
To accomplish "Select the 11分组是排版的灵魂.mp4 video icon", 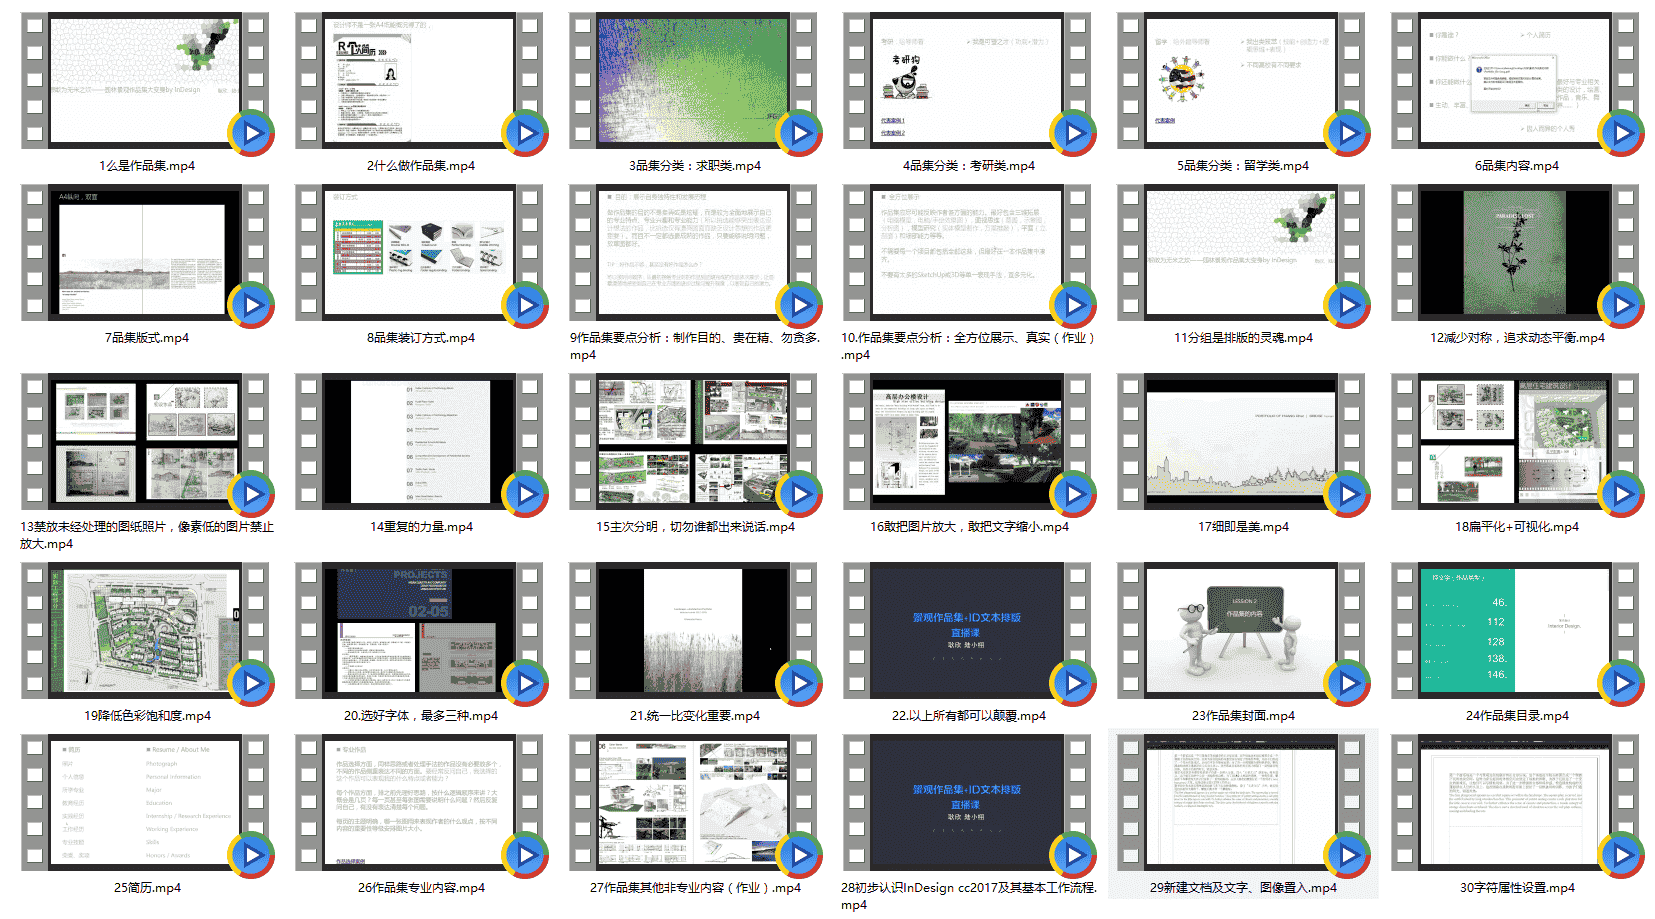I will tap(1242, 253).
